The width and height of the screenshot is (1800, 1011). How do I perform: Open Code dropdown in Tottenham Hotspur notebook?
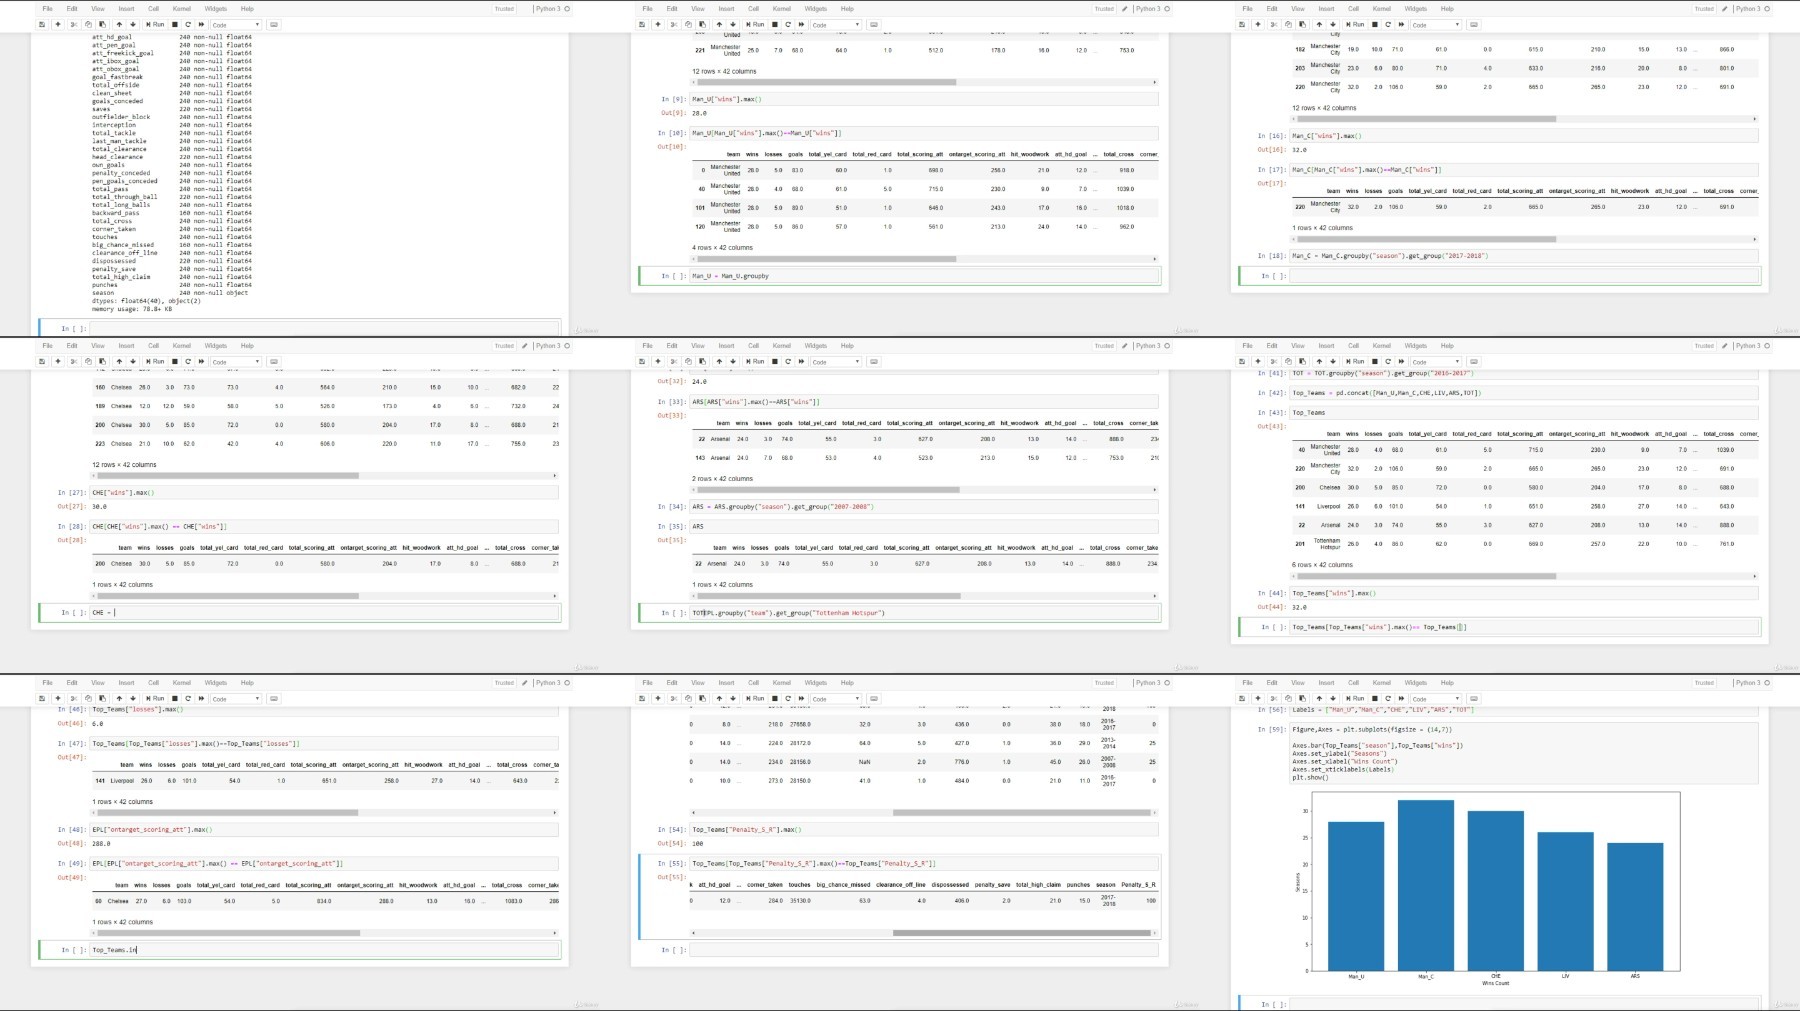click(x=836, y=361)
